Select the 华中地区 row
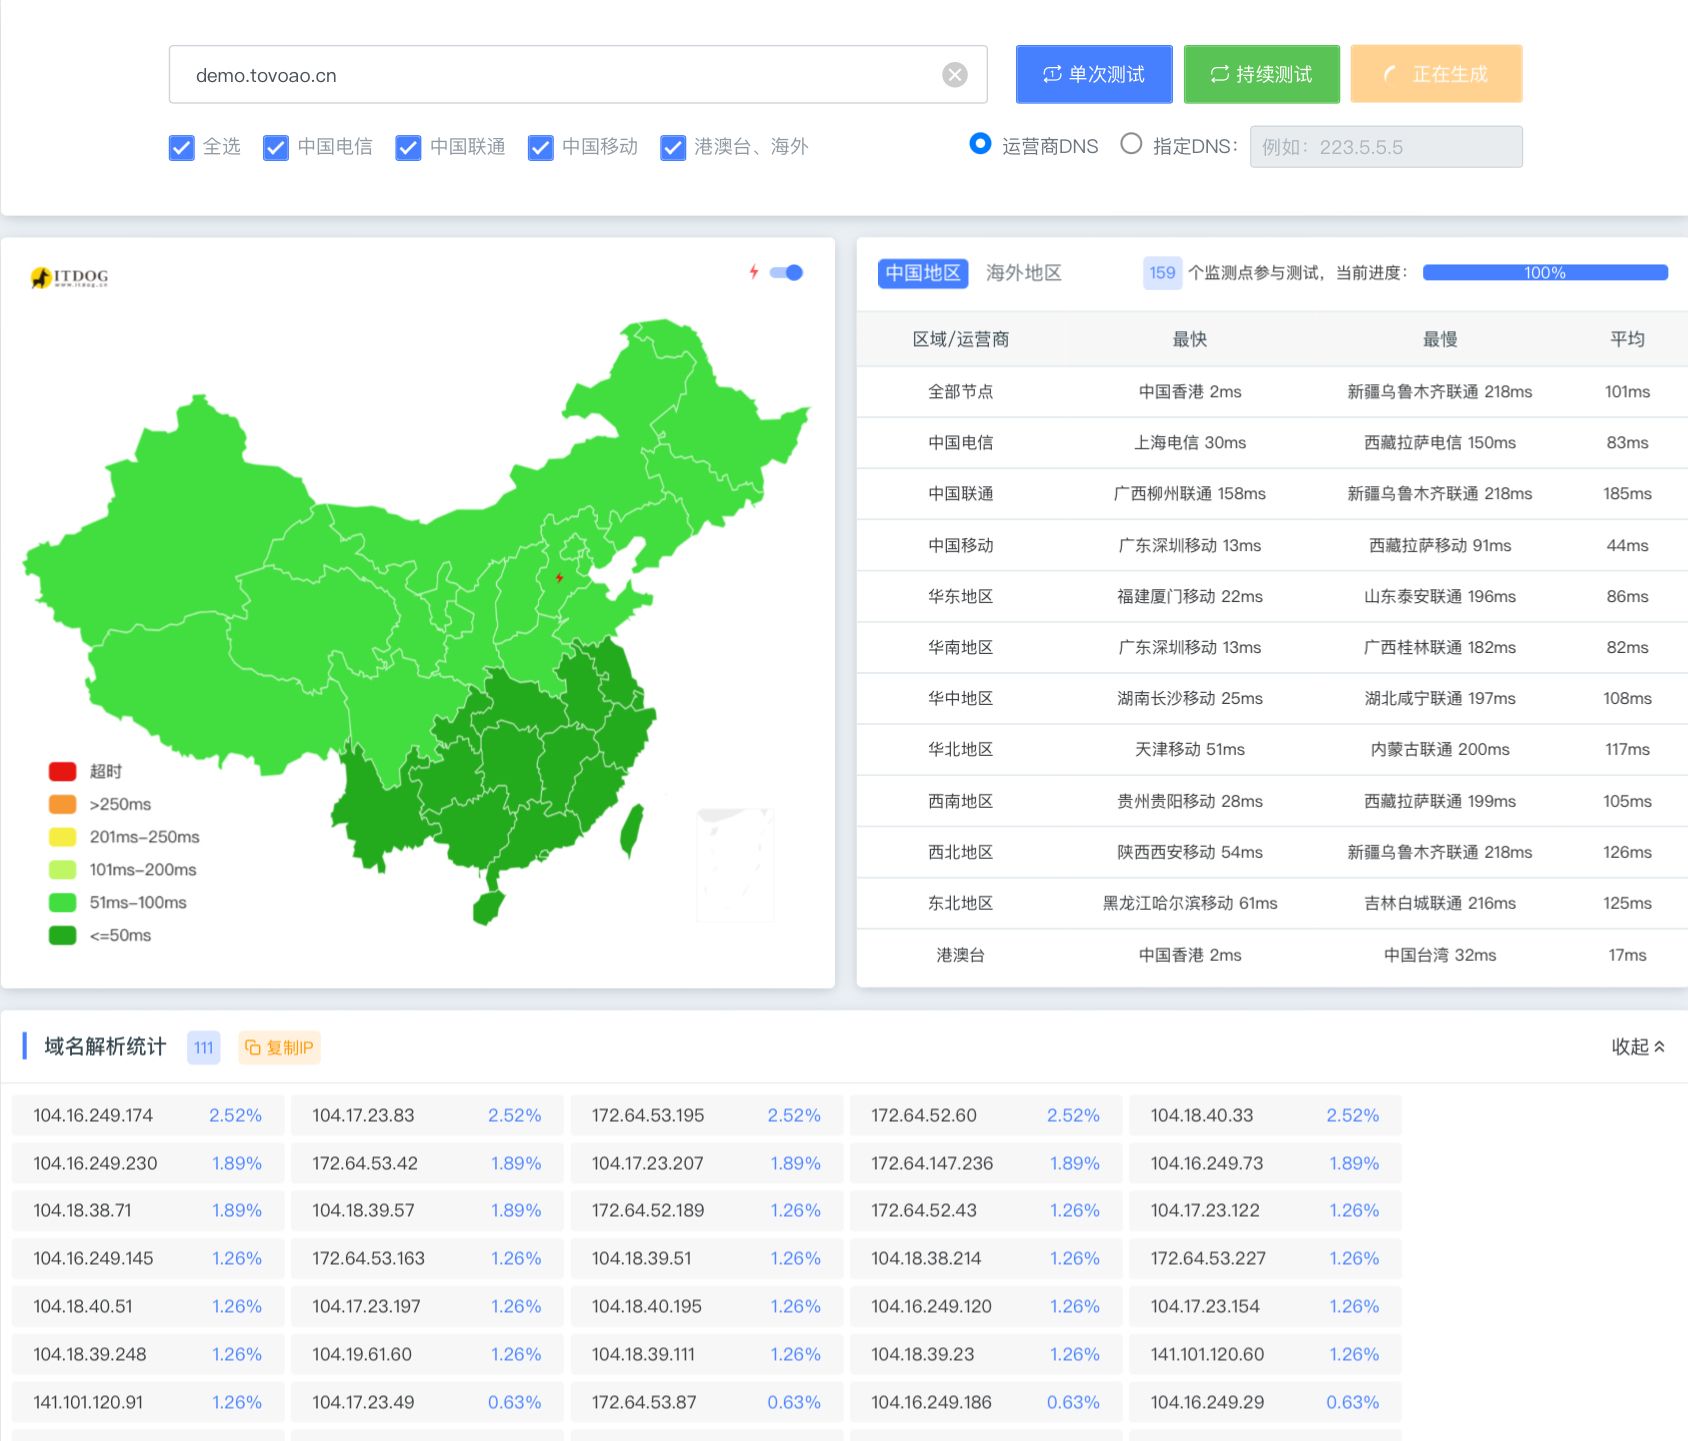Image resolution: width=1688 pixels, height=1441 pixels. 1272,699
